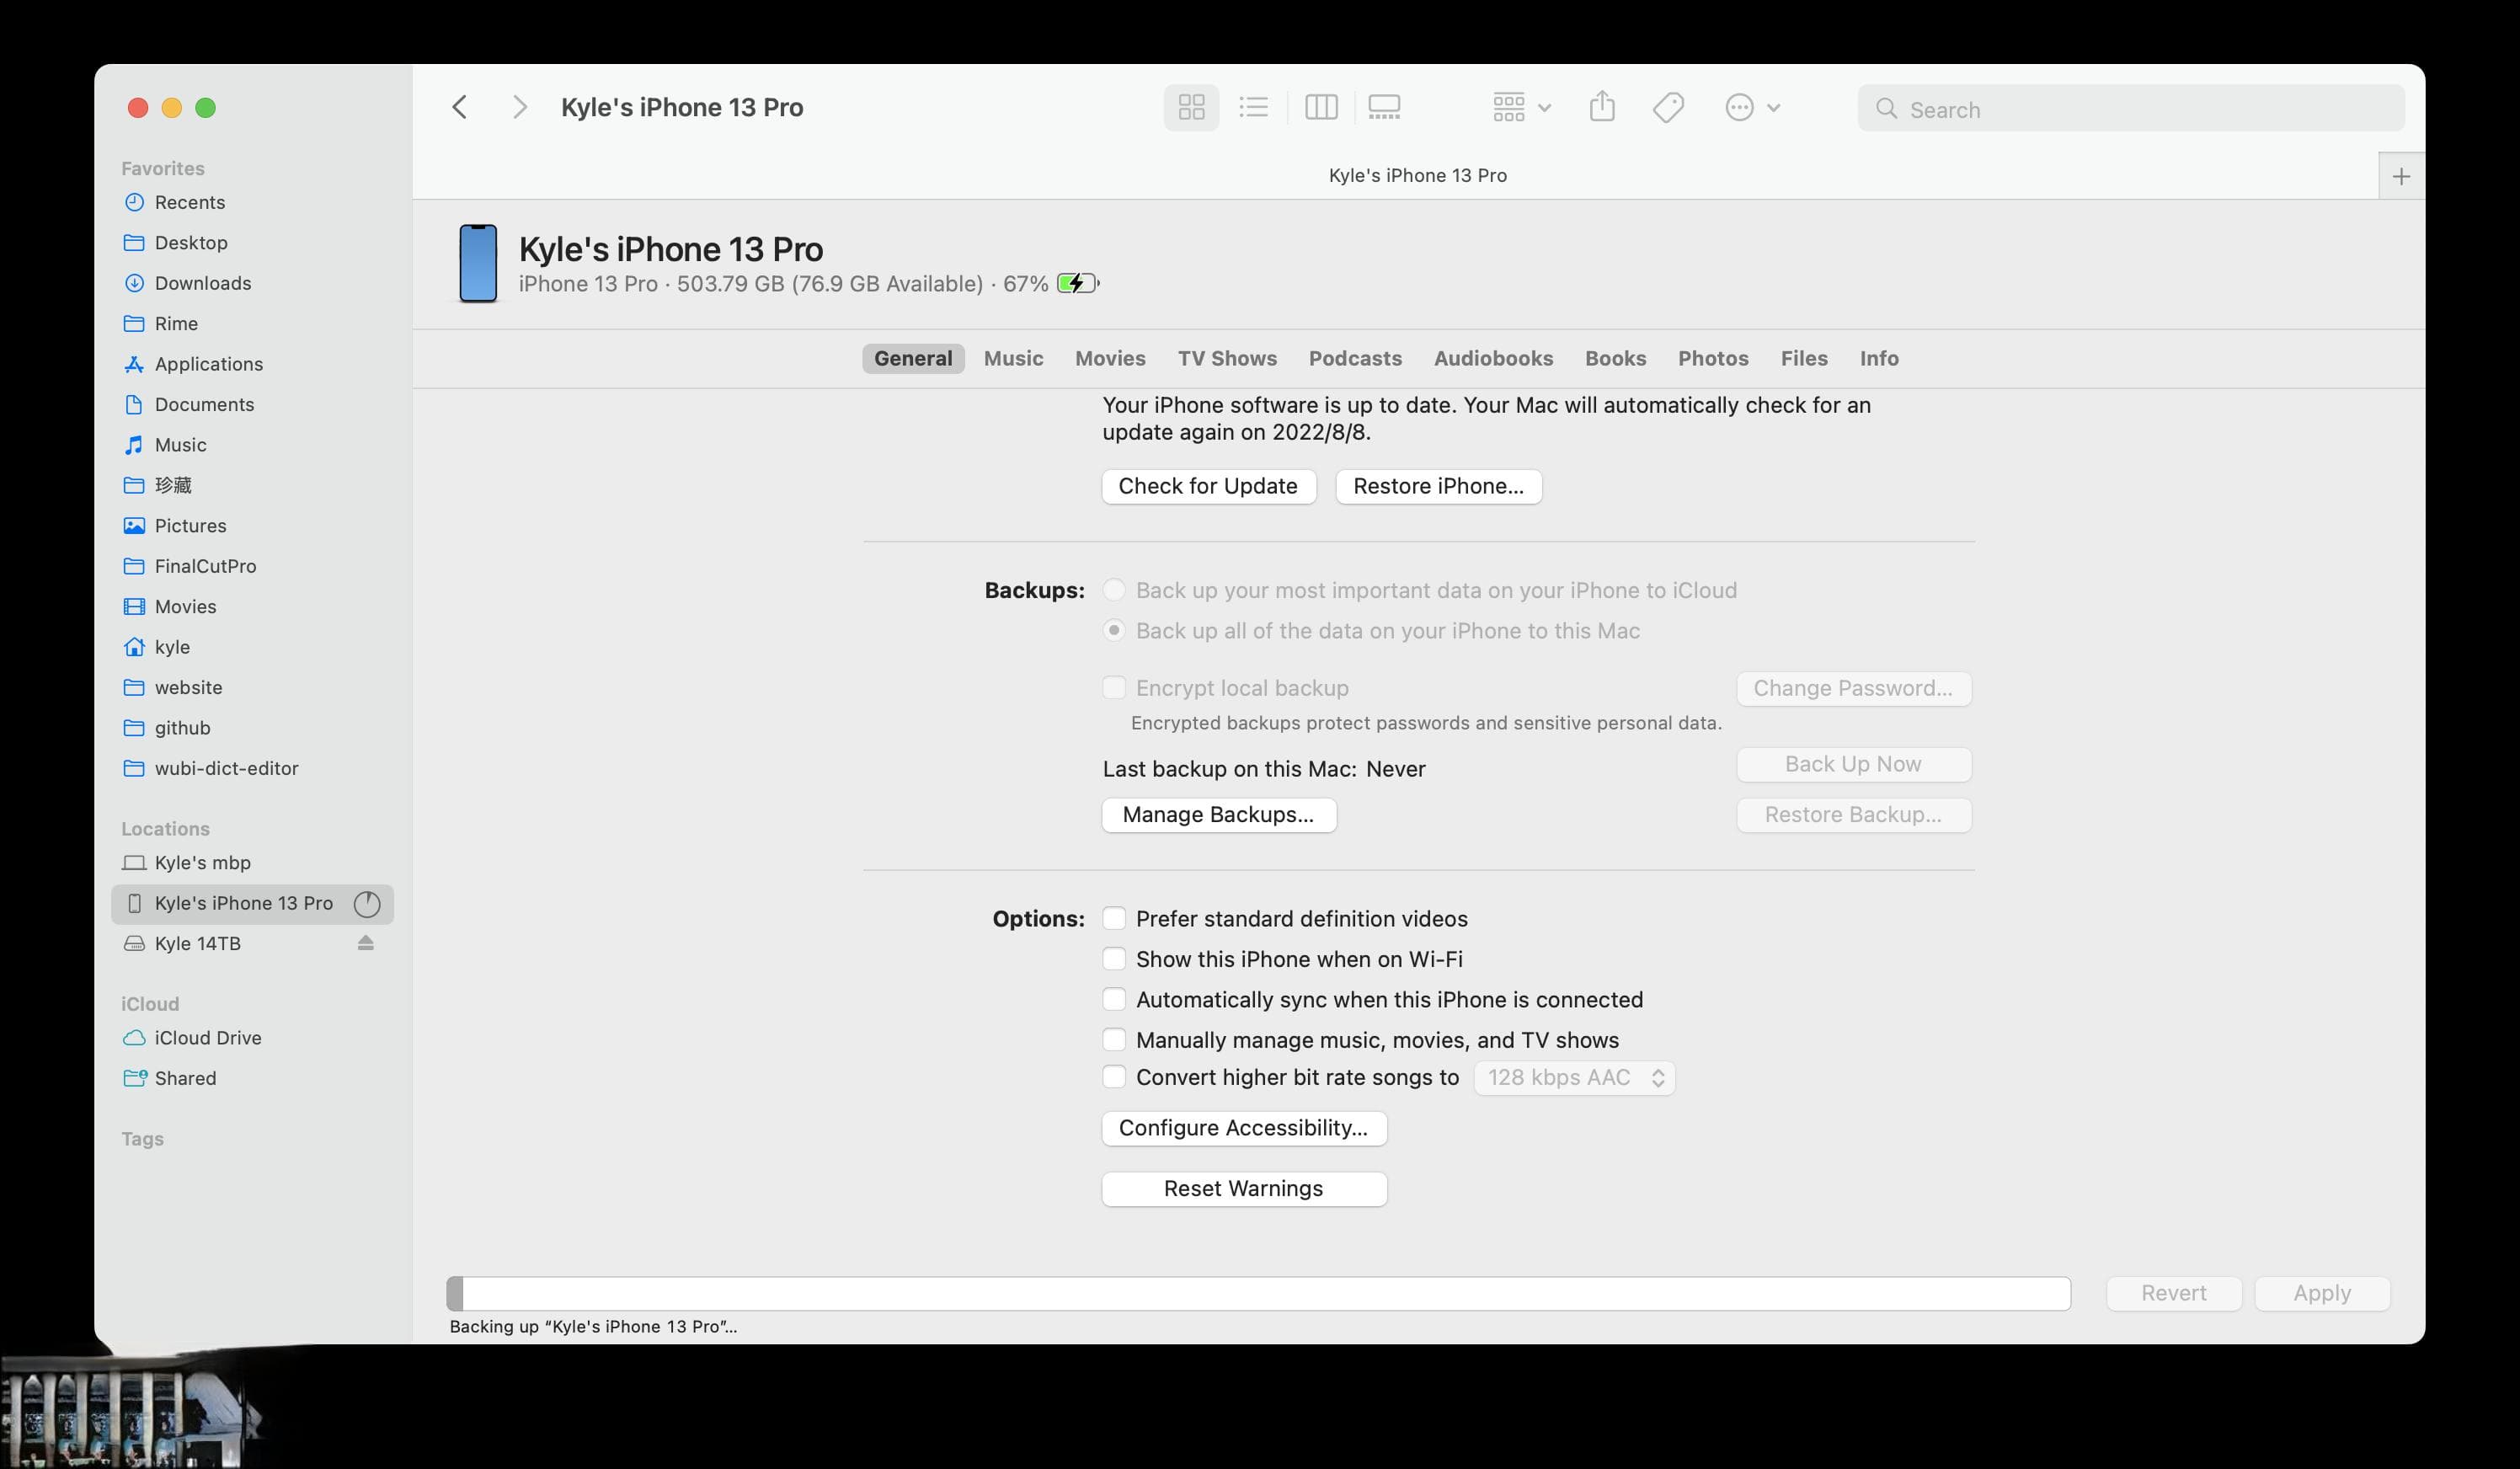The image size is (2520, 1469).
Task: Click the iPhone device image
Action: (x=478, y=263)
